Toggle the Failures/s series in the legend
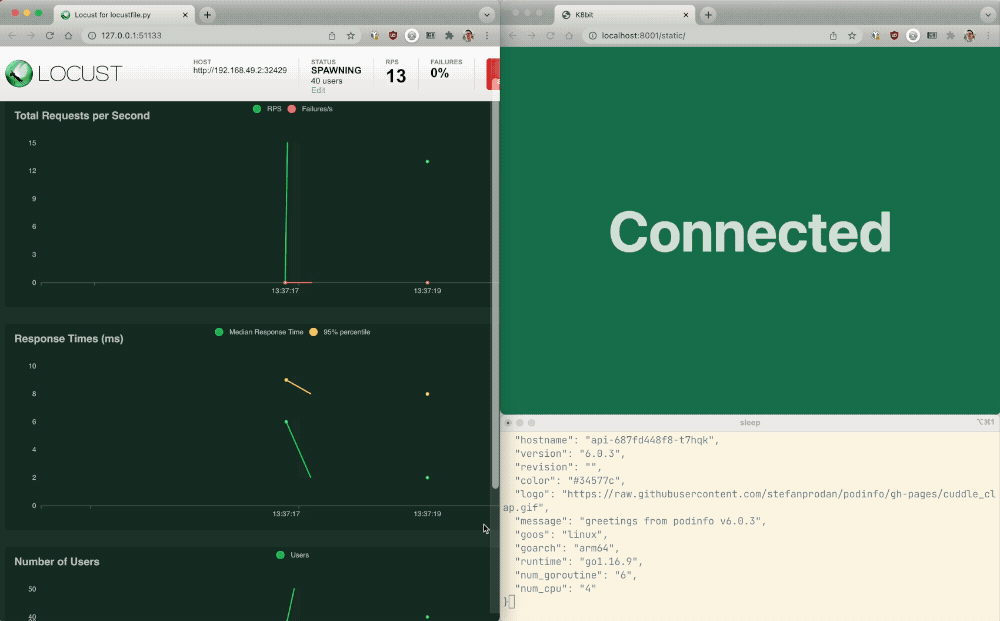This screenshot has height=621, width=1000. point(310,109)
